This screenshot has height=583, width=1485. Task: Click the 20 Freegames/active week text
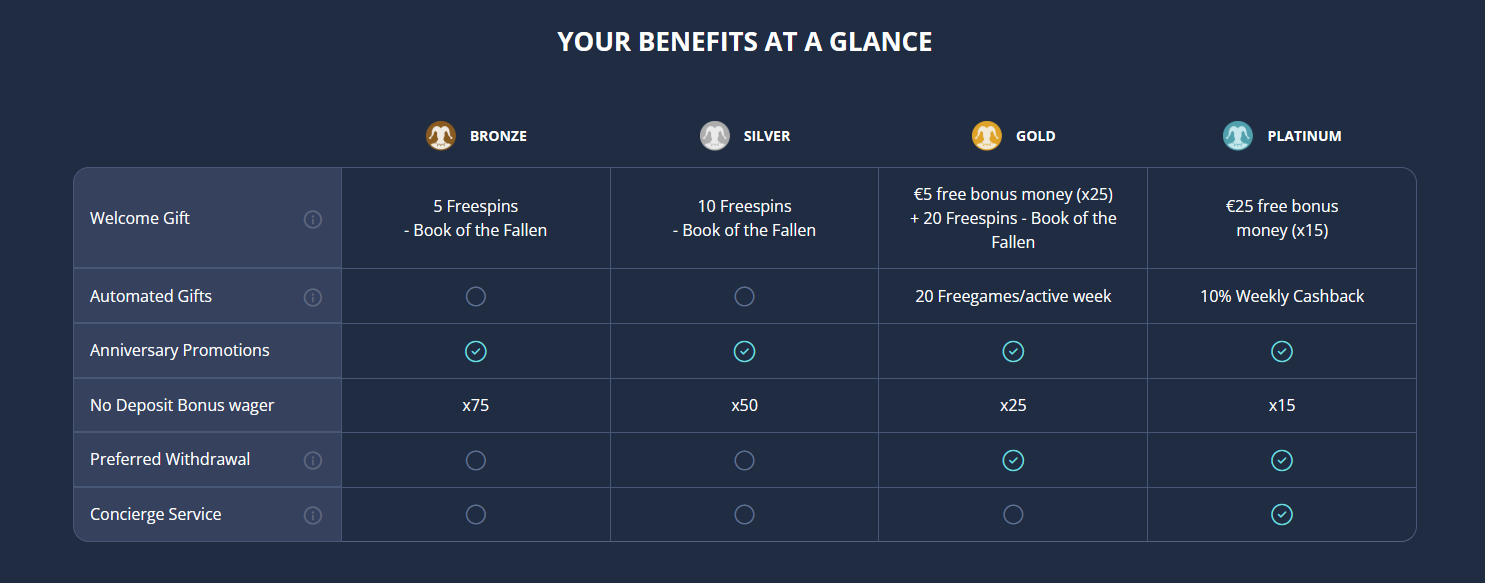point(1013,296)
